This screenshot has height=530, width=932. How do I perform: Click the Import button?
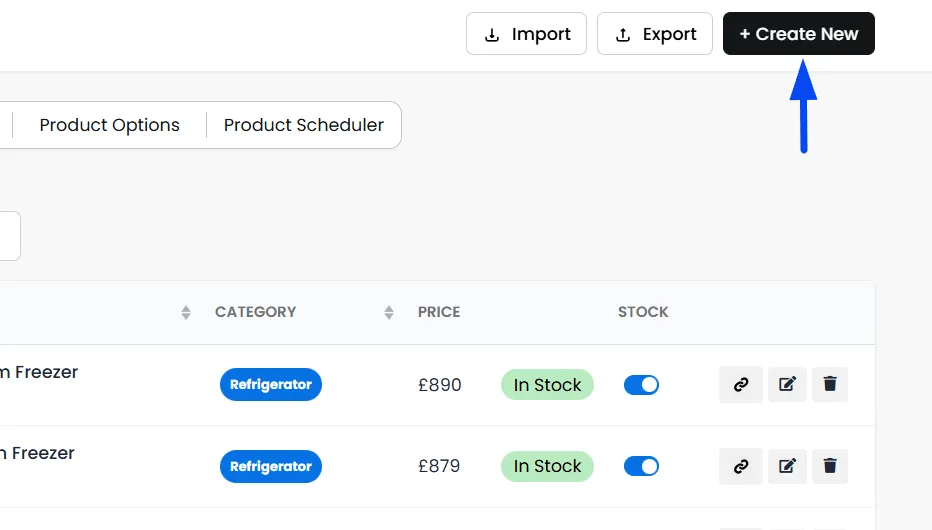tap(526, 34)
